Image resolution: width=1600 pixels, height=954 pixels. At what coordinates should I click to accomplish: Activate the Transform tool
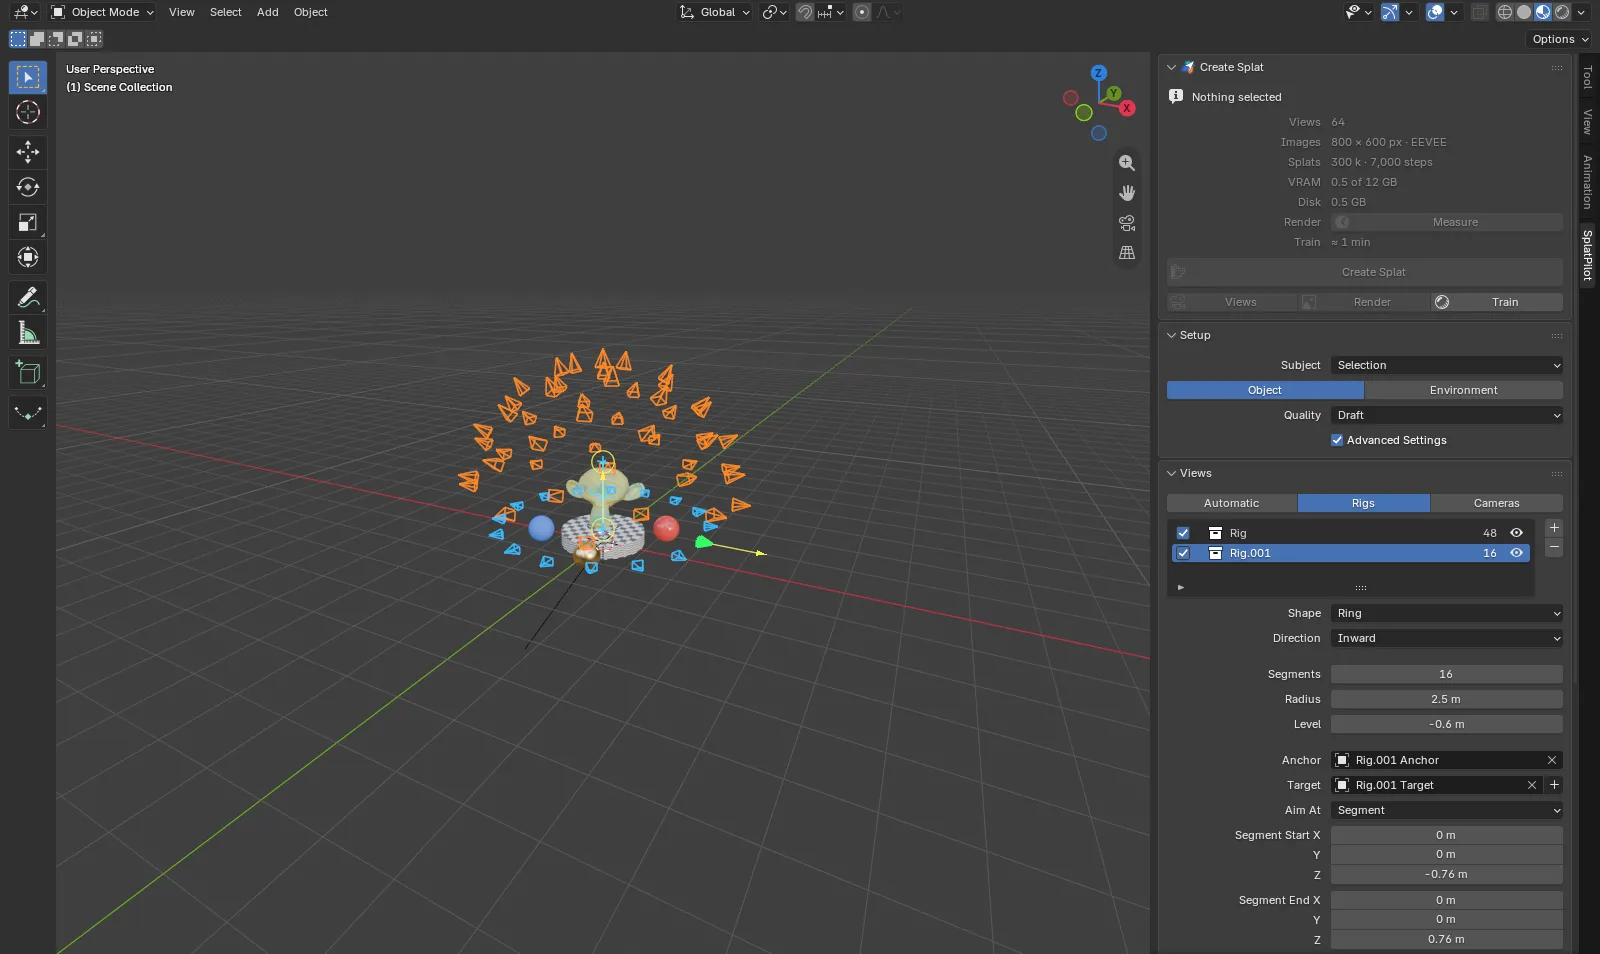(28, 257)
